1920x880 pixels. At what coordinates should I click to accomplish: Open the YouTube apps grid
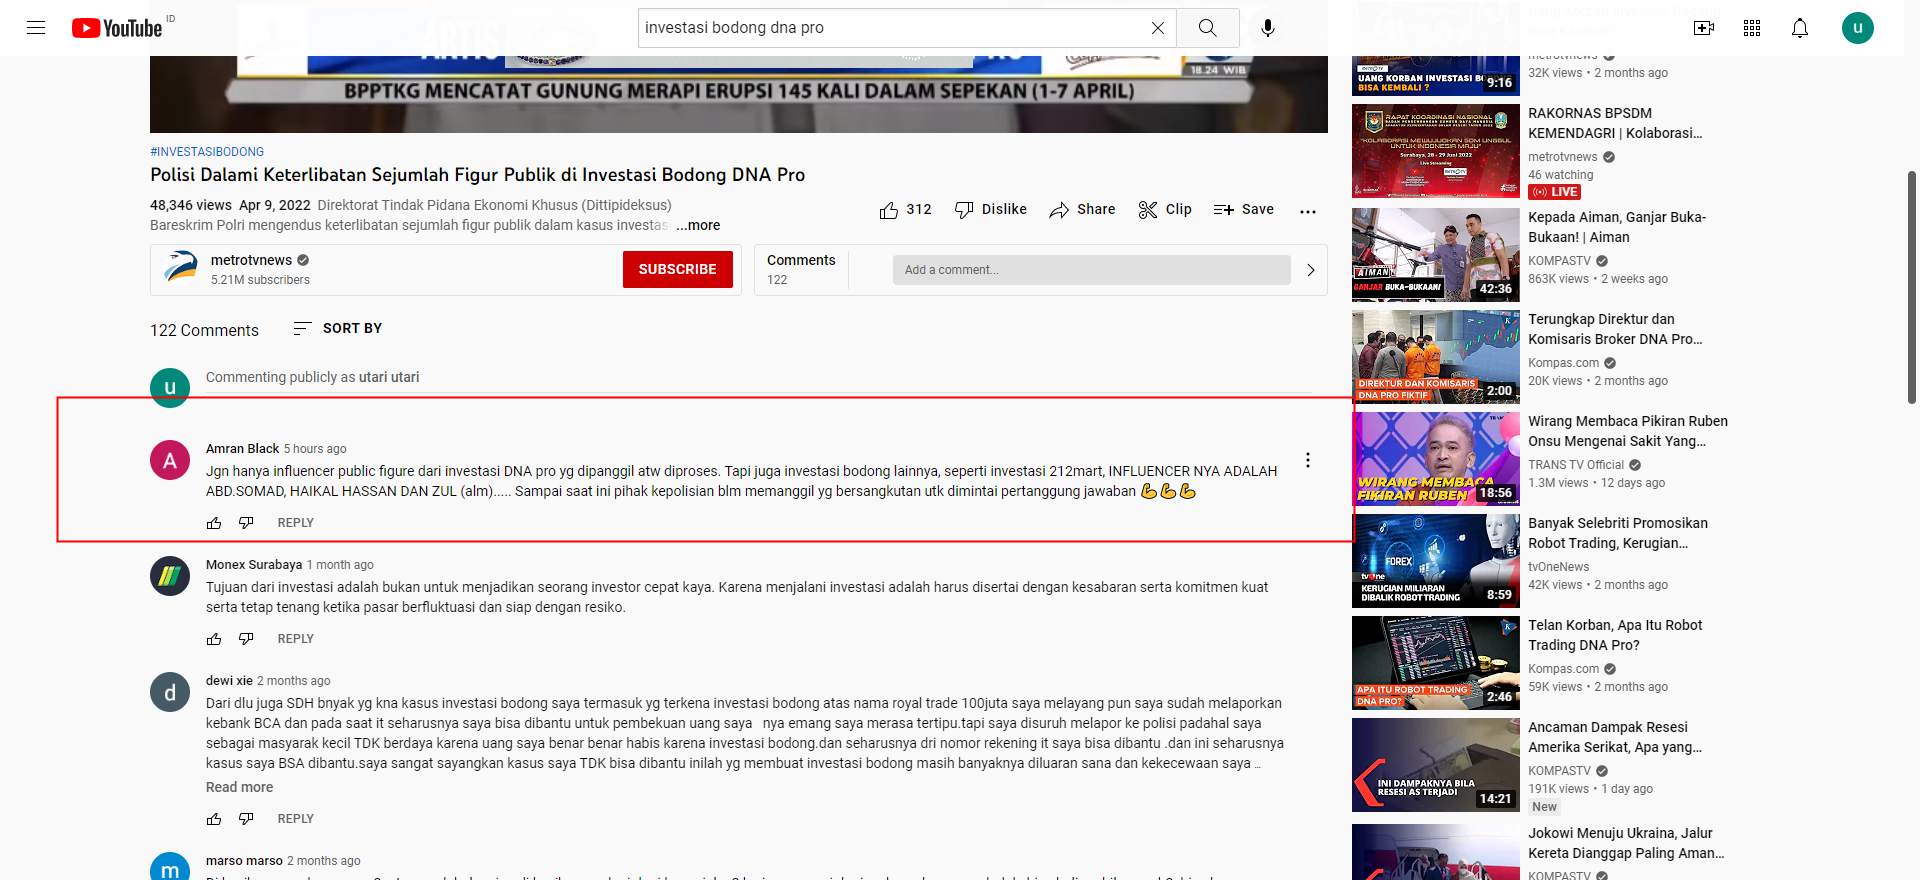point(1752,28)
